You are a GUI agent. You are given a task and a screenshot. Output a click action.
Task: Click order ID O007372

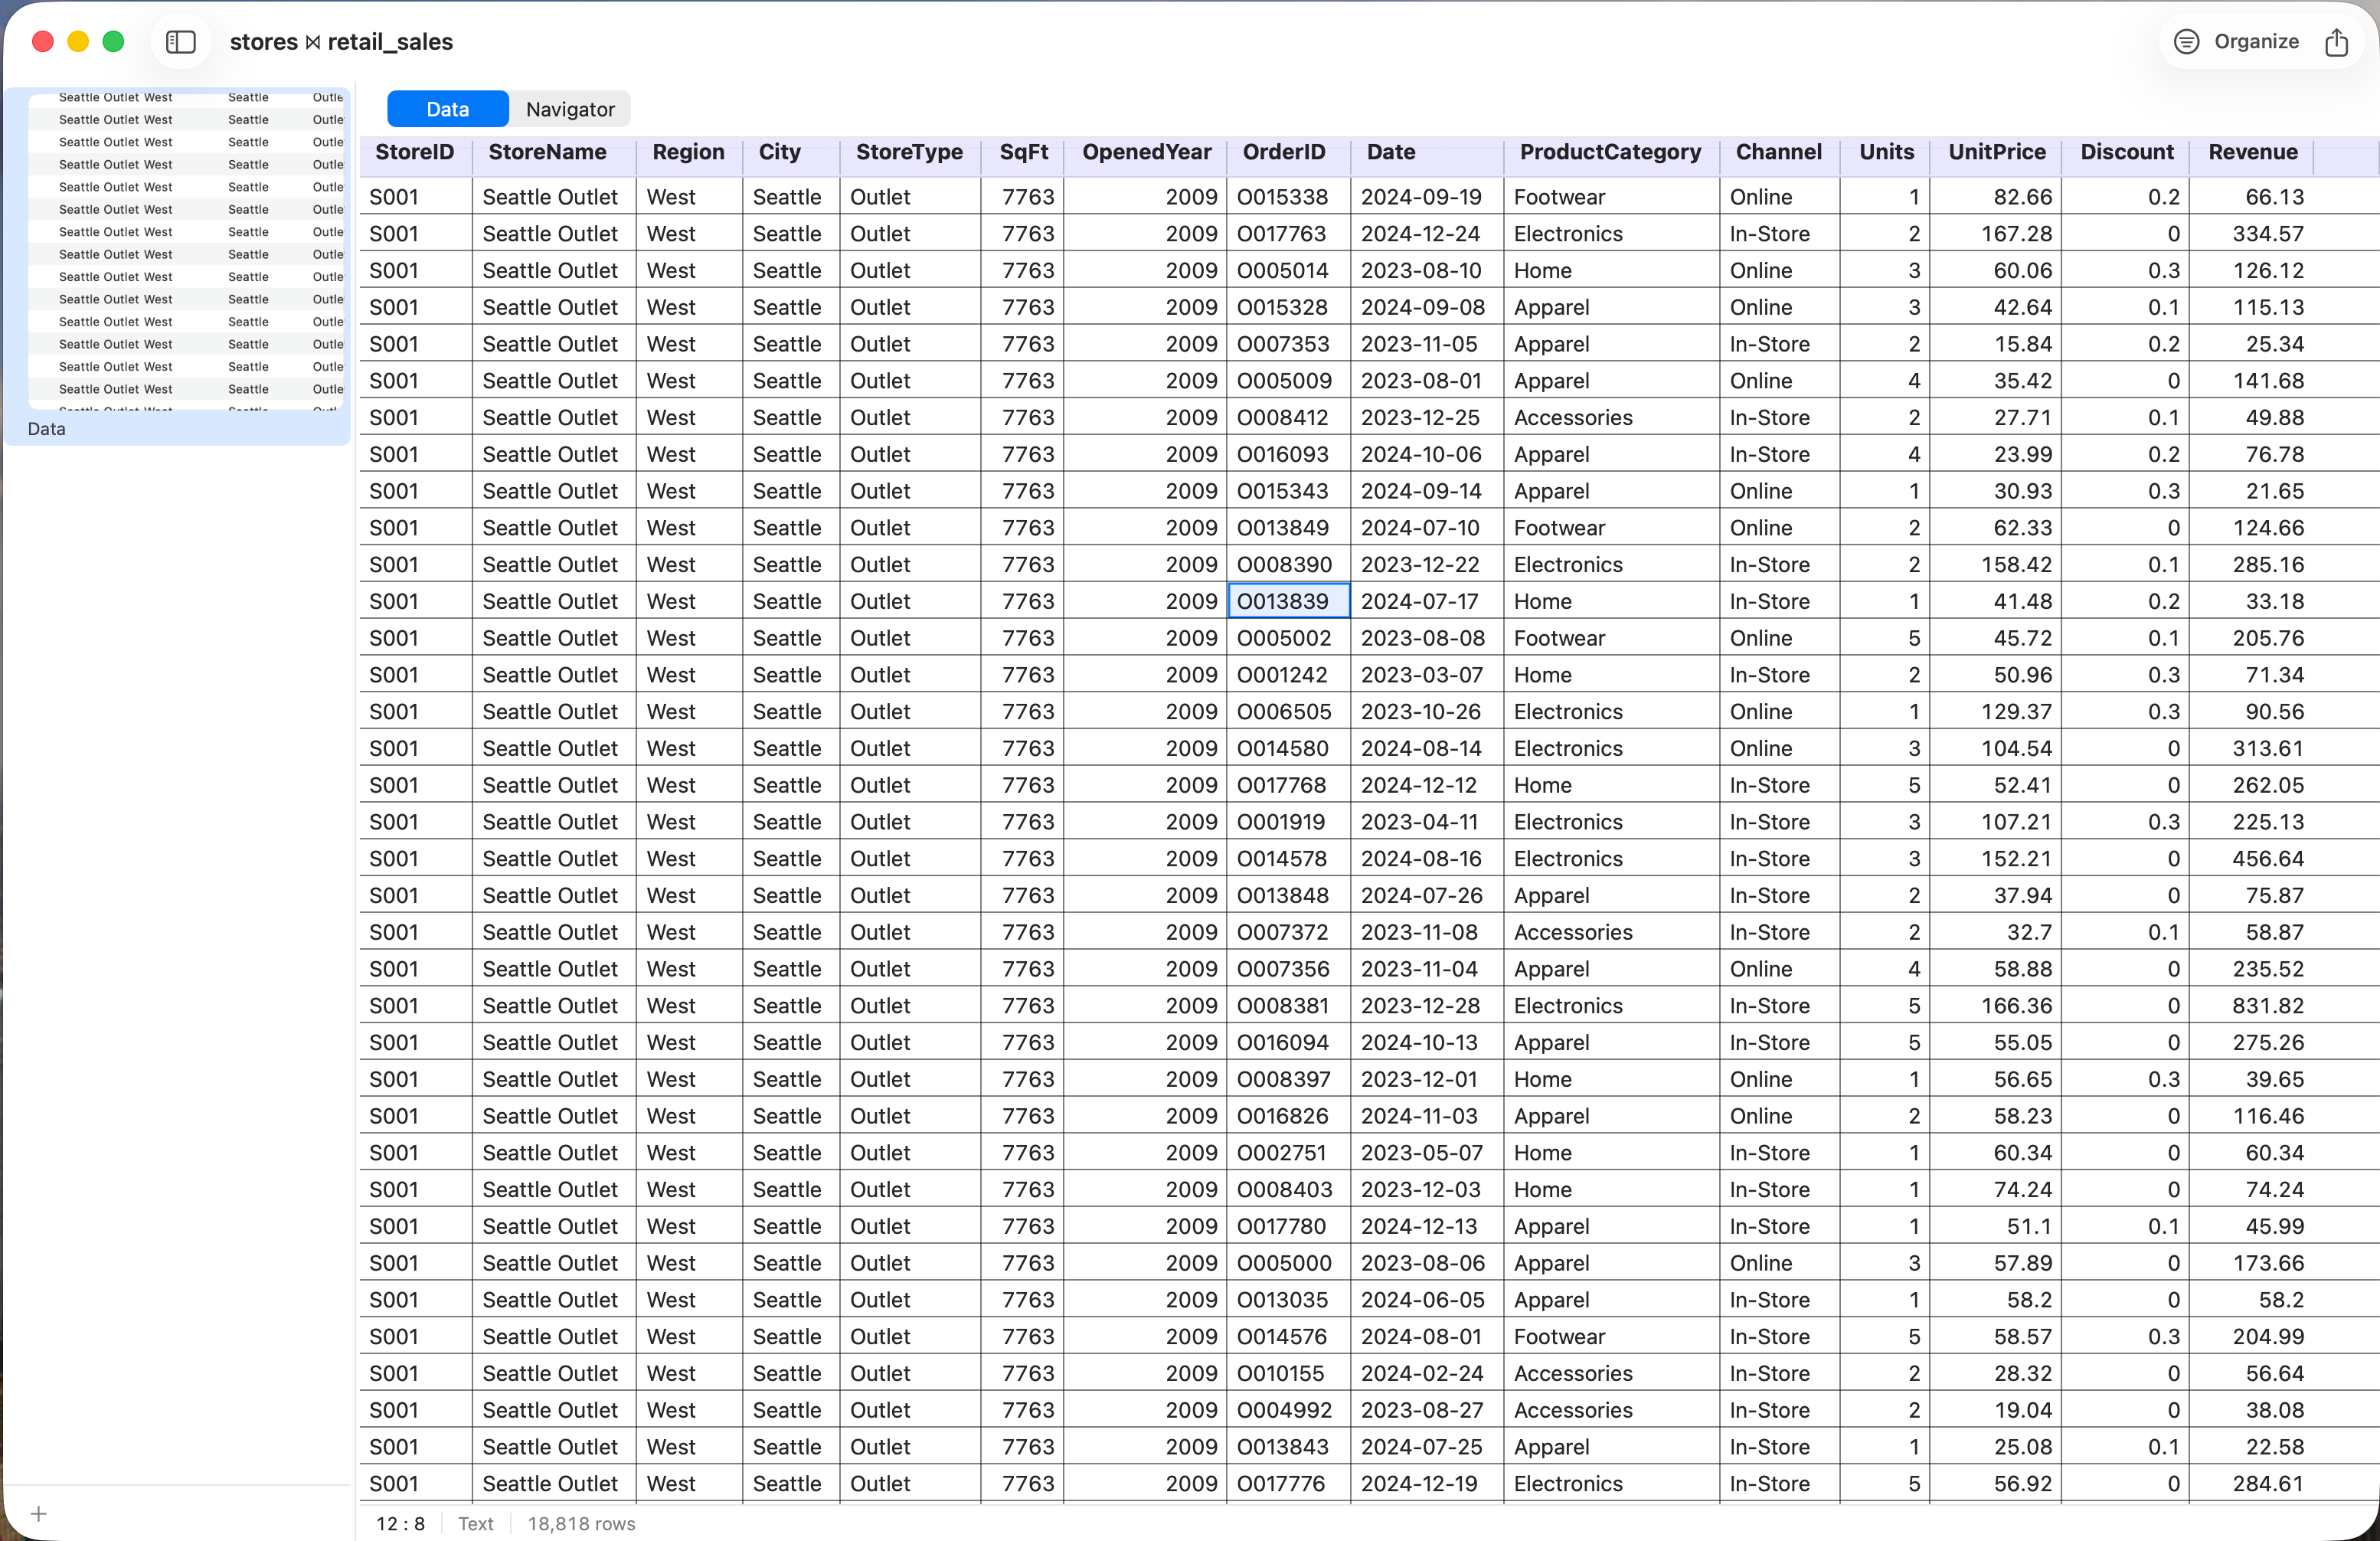[1288, 932]
